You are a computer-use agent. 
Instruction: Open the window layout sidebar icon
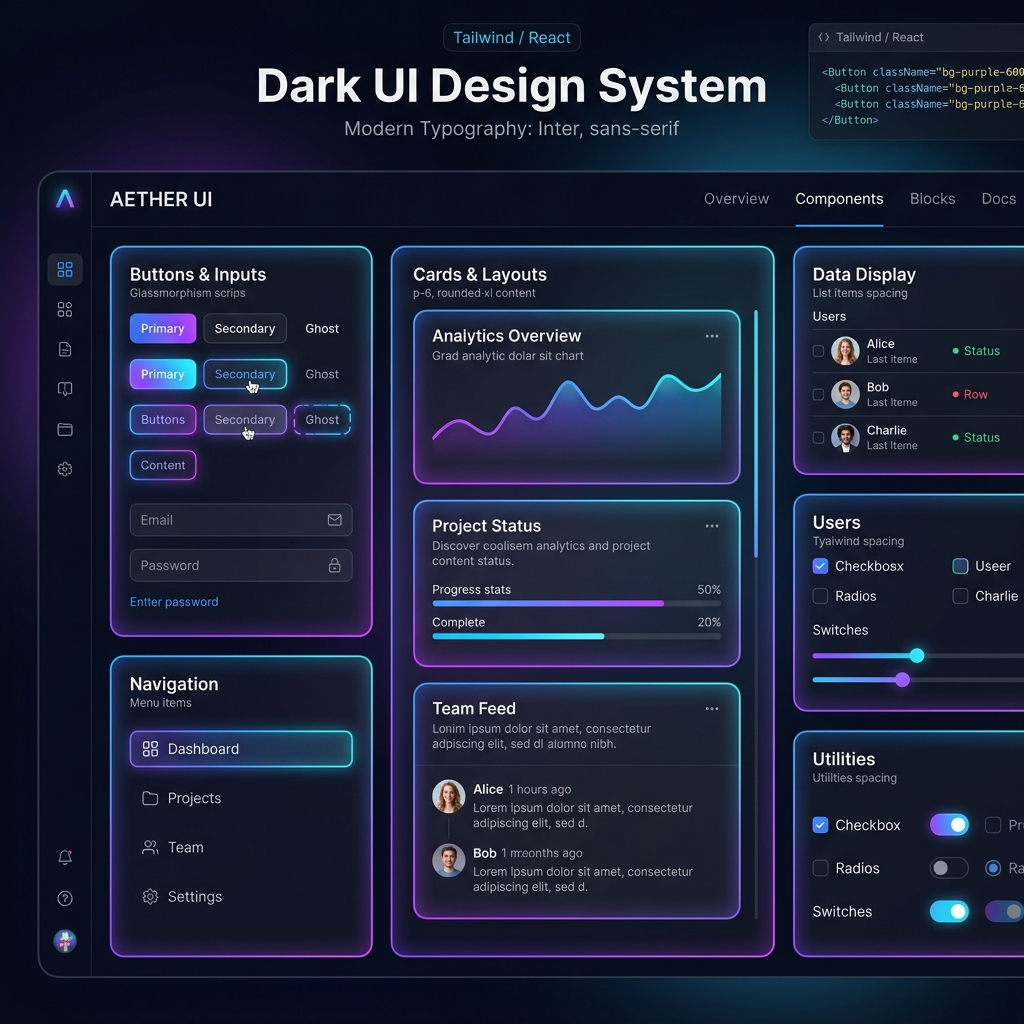click(65, 429)
